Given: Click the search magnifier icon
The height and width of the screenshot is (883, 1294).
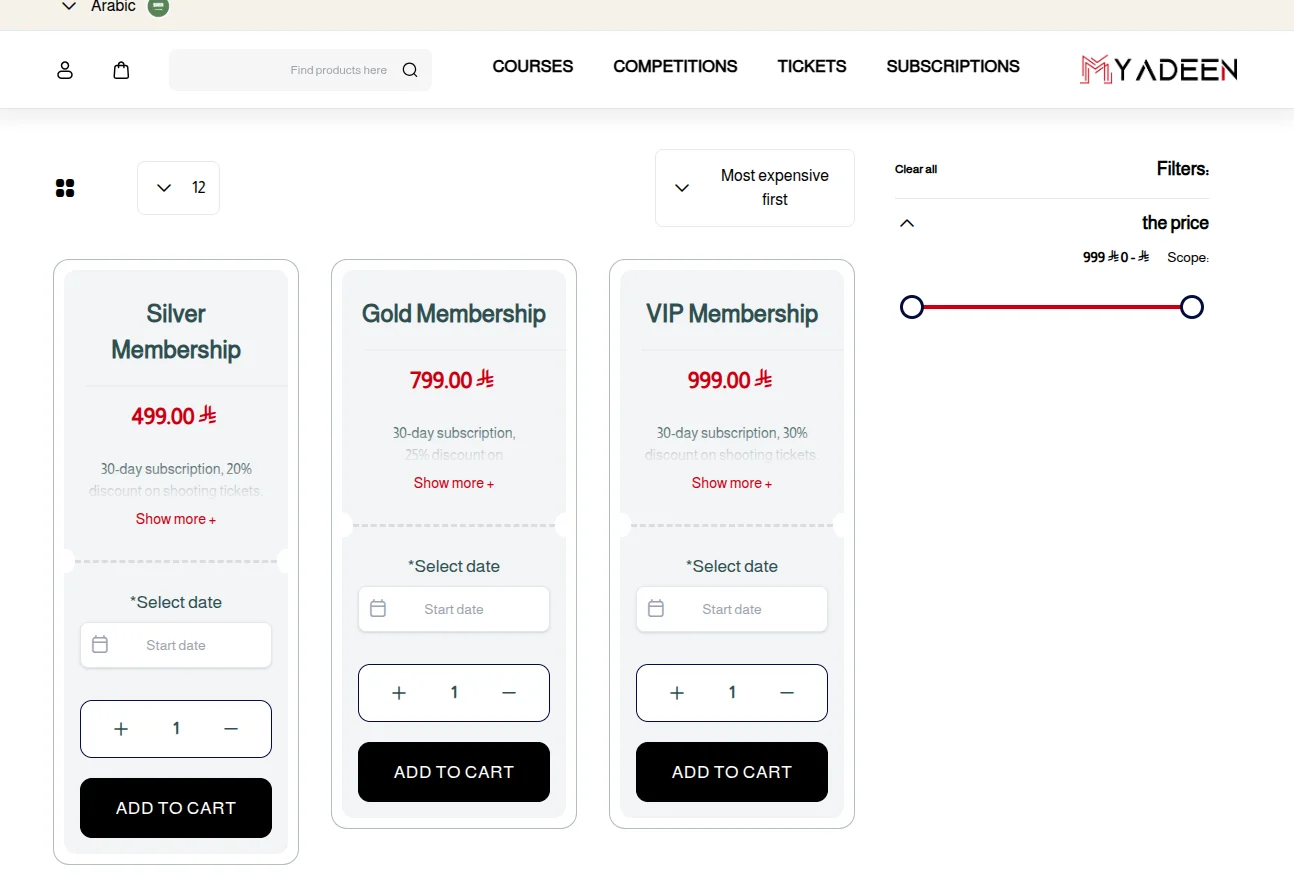Looking at the screenshot, I should pyautogui.click(x=410, y=70).
